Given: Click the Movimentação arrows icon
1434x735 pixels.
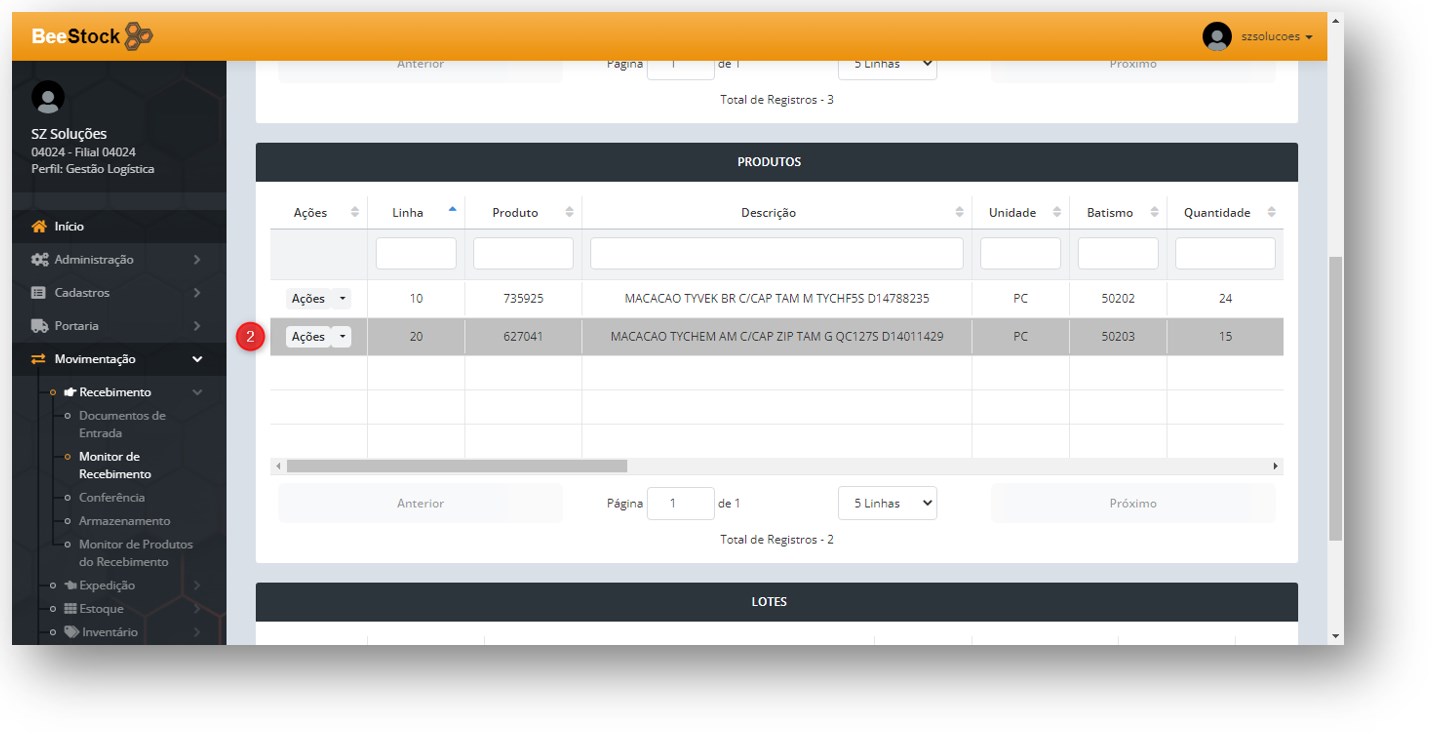Looking at the screenshot, I should point(40,359).
